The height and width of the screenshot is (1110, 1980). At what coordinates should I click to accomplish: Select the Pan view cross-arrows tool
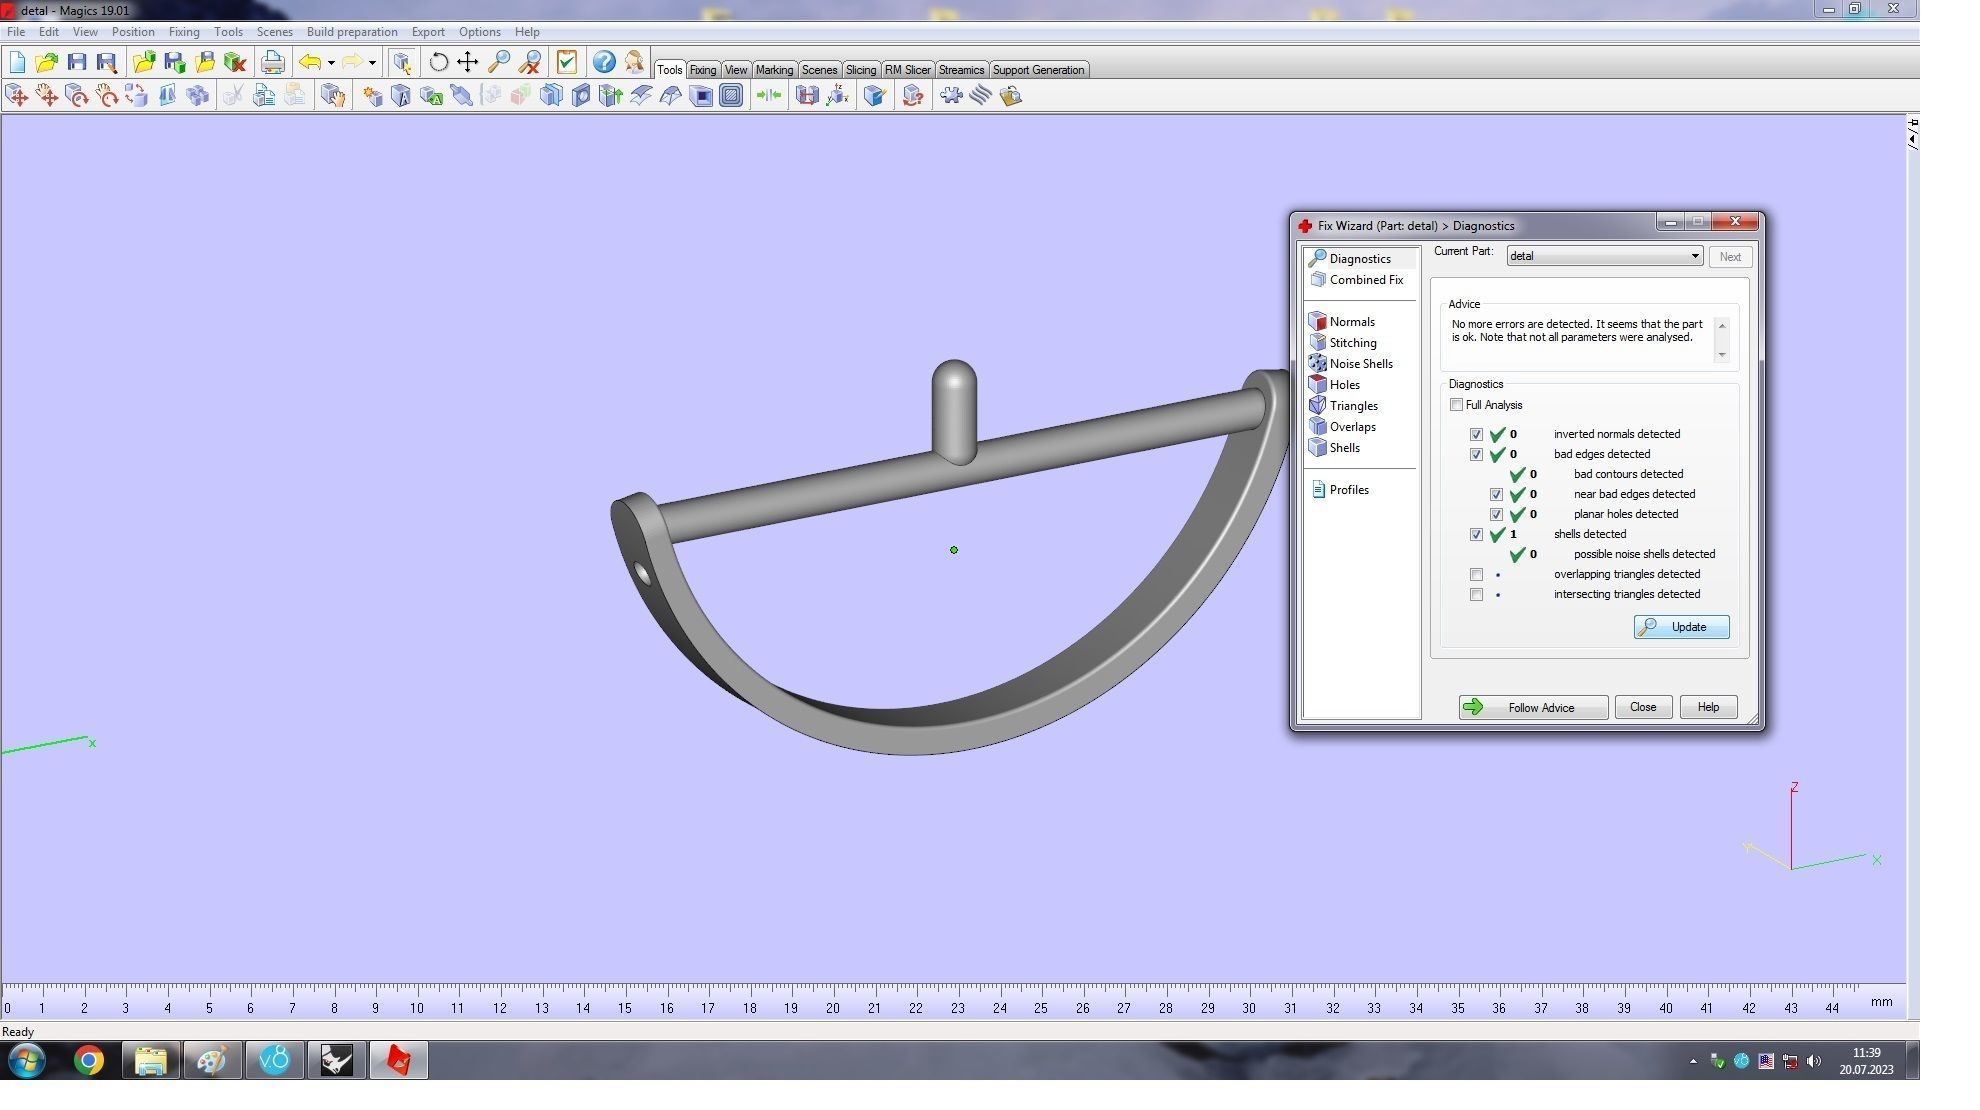tap(467, 62)
